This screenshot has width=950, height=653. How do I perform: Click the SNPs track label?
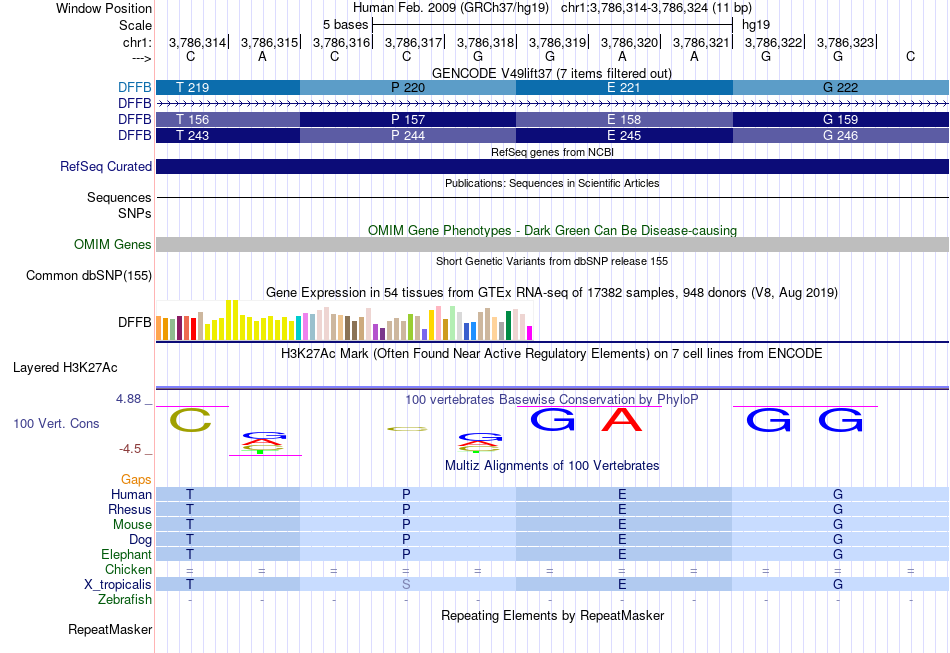tap(135, 213)
